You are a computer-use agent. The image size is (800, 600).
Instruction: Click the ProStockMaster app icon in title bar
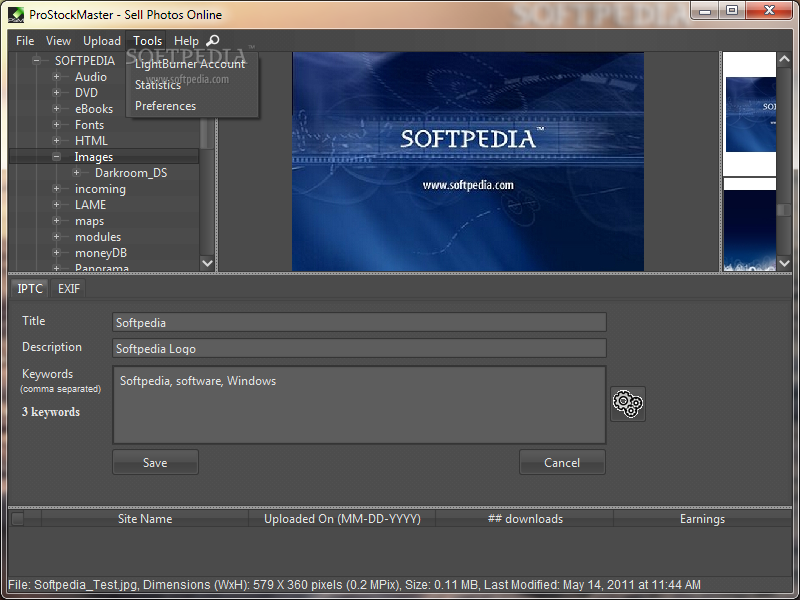tap(16, 15)
